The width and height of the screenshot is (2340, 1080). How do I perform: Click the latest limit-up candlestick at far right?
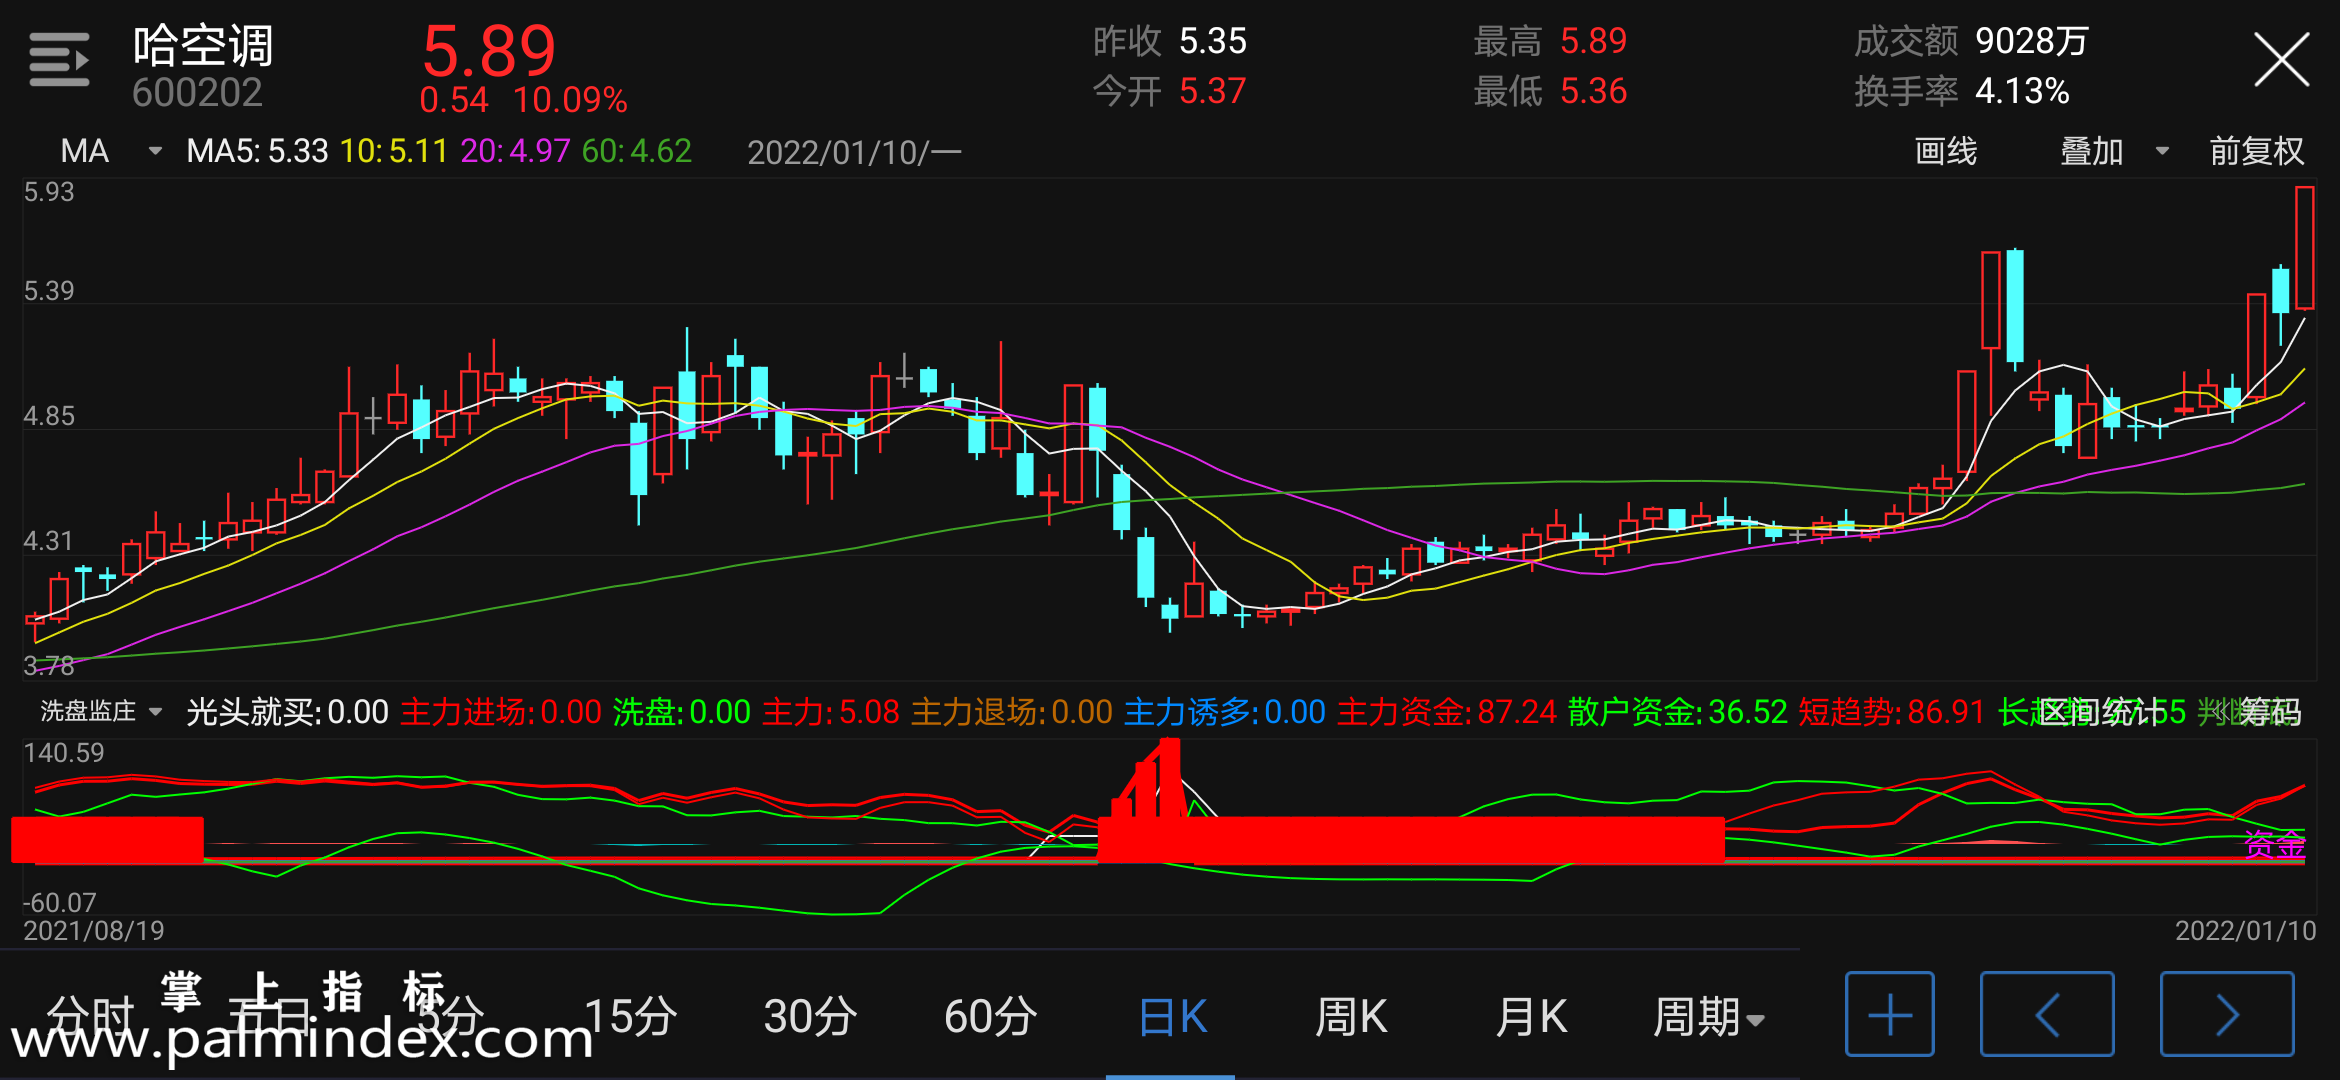pos(2305,248)
